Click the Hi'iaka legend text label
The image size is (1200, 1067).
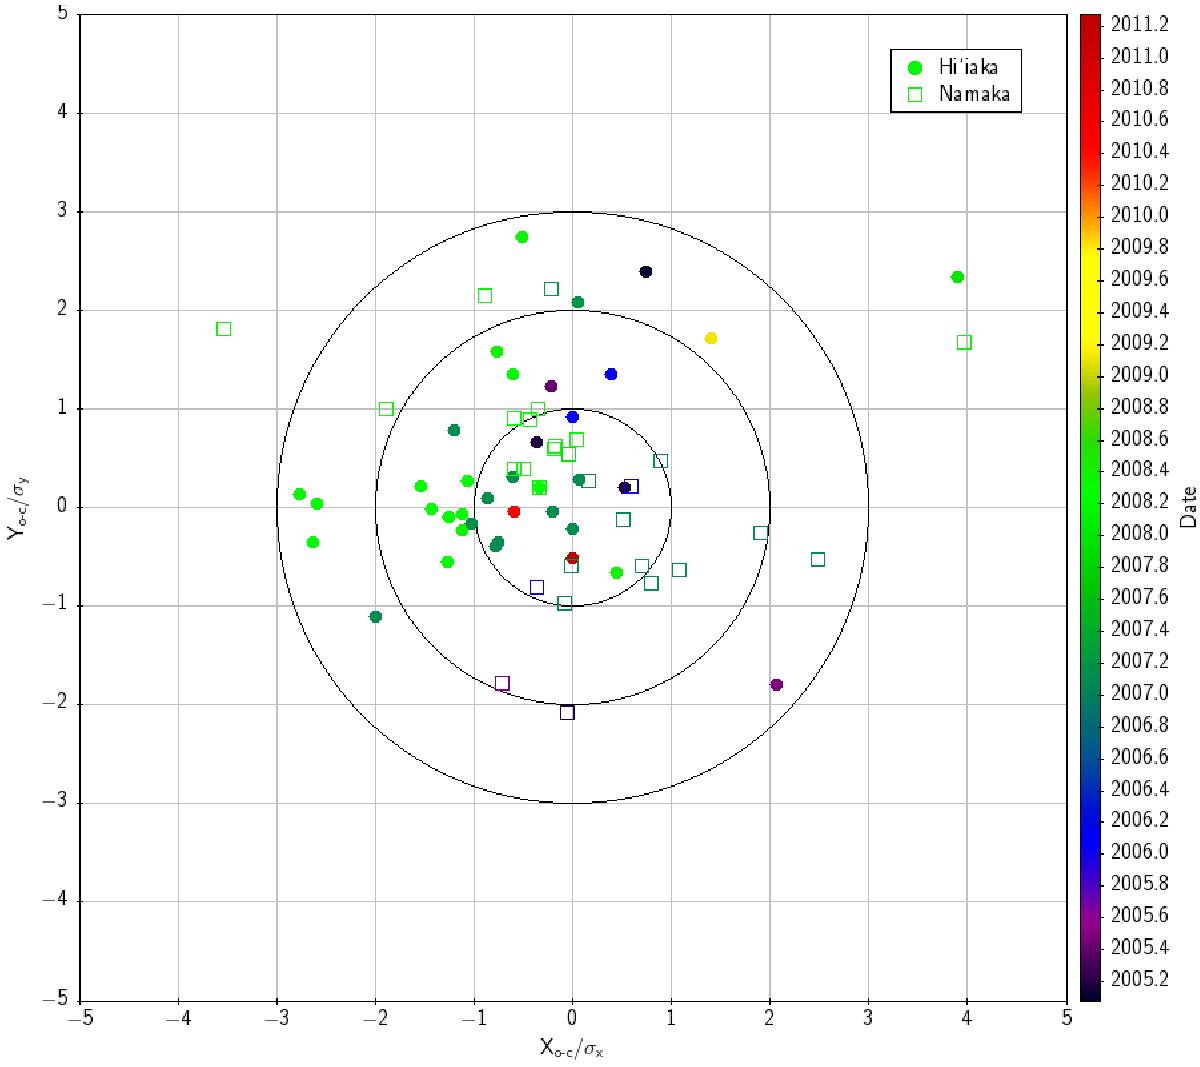click(x=967, y=68)
